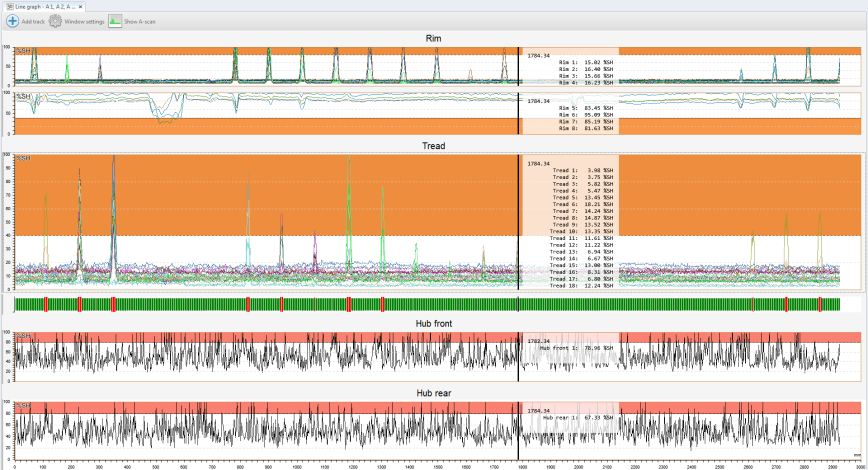Image resolution: width=868 pixels, height=470 pixels.
Task: Click the Window settings text label
Action: point(84,22)
